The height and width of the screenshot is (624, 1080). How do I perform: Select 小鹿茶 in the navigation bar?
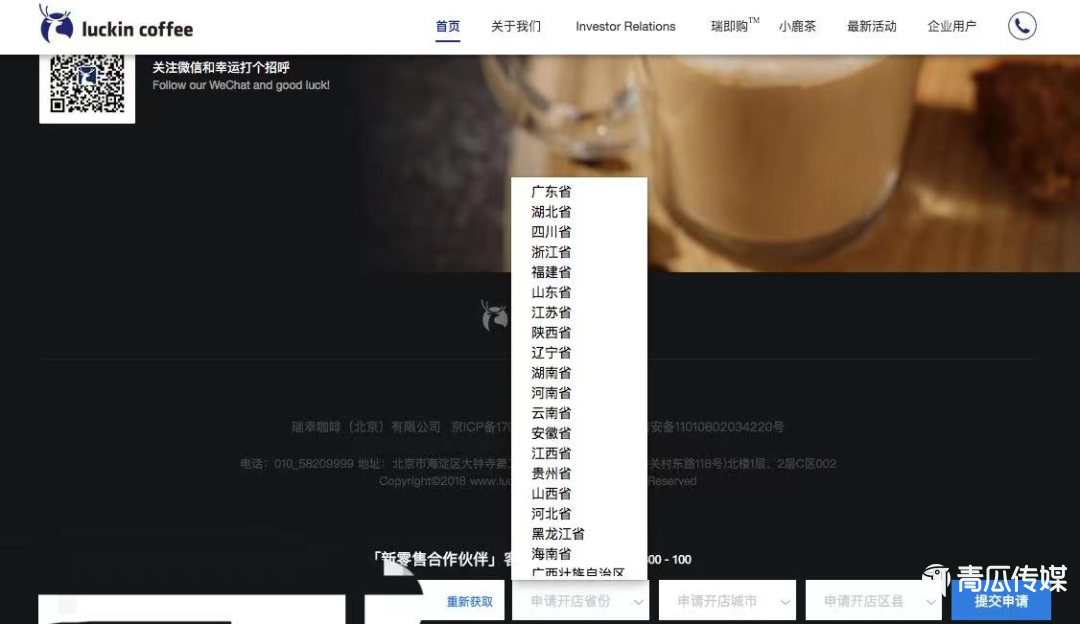[x=797, y=27]
